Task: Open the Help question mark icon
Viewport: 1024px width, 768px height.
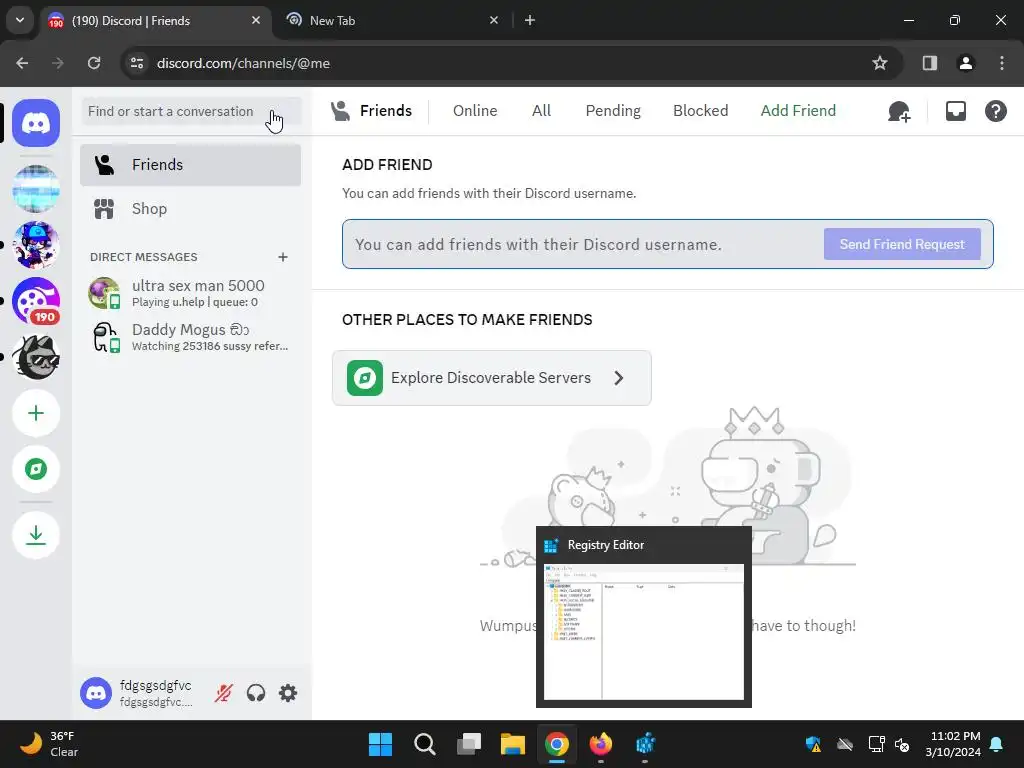Action: (995, 111)
